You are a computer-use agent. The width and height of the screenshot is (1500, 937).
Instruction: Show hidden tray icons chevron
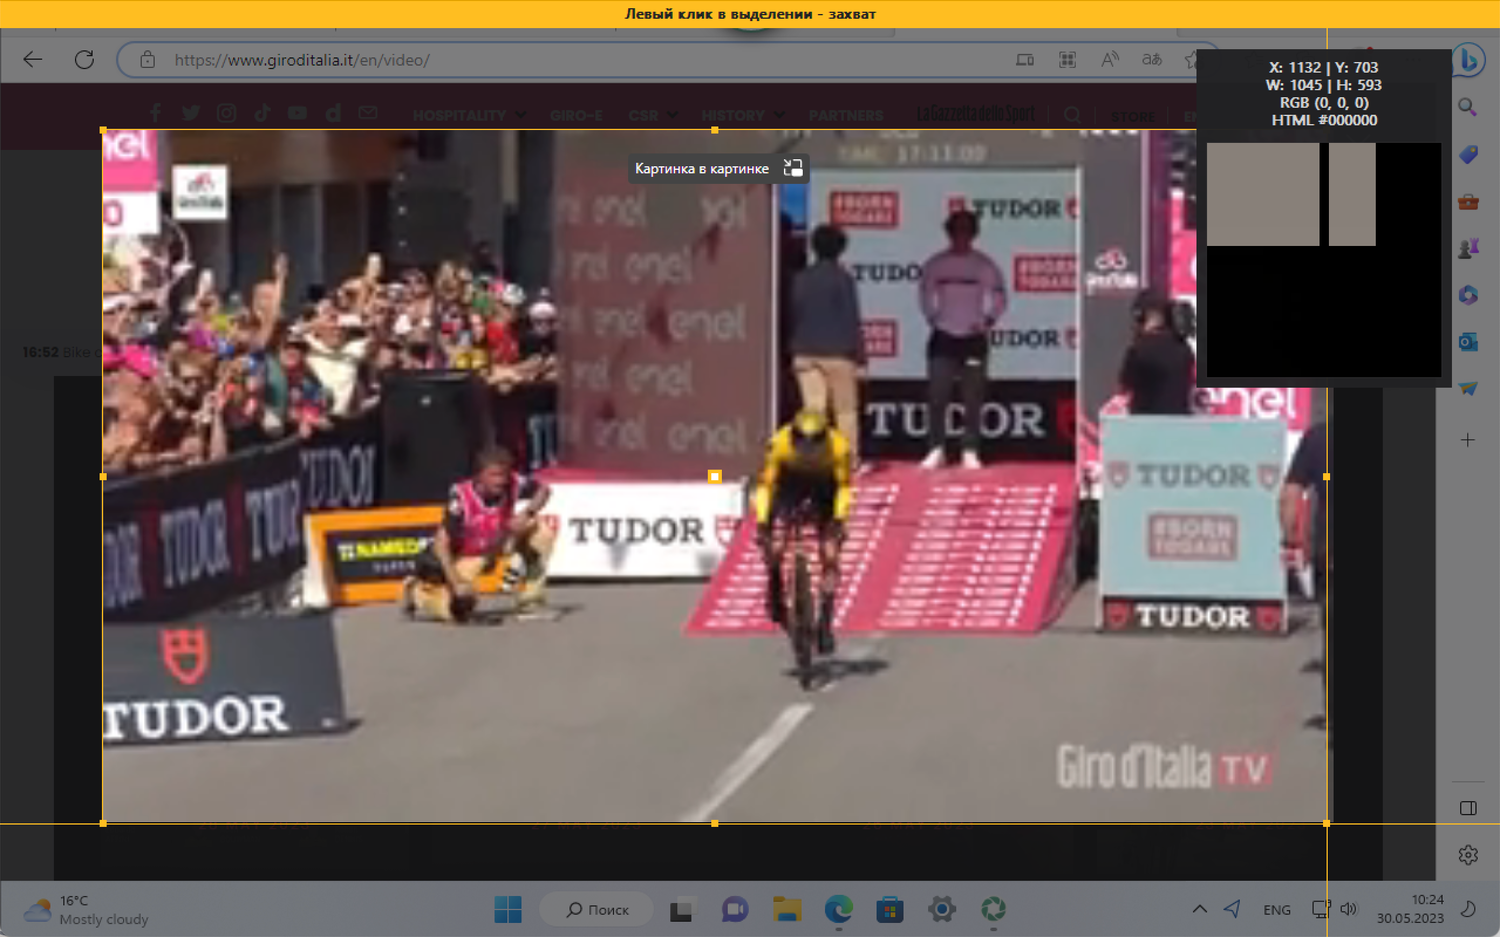[1199, 909]
